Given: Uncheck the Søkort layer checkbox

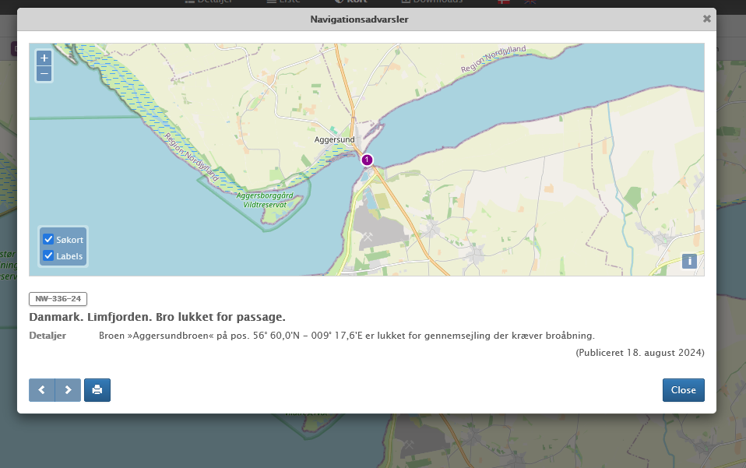Looking at the screenshot, I should coord(48,239).
